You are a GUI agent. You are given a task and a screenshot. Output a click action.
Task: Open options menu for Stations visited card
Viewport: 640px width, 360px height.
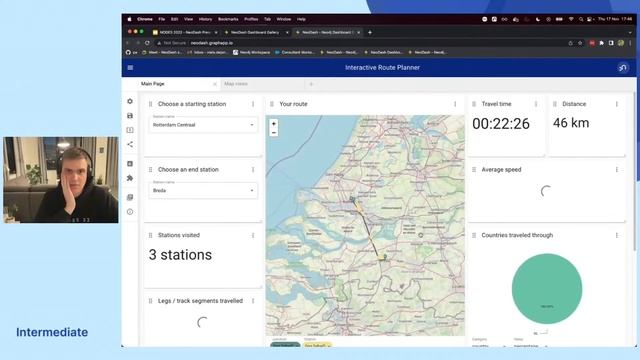(x=253, y=236)
